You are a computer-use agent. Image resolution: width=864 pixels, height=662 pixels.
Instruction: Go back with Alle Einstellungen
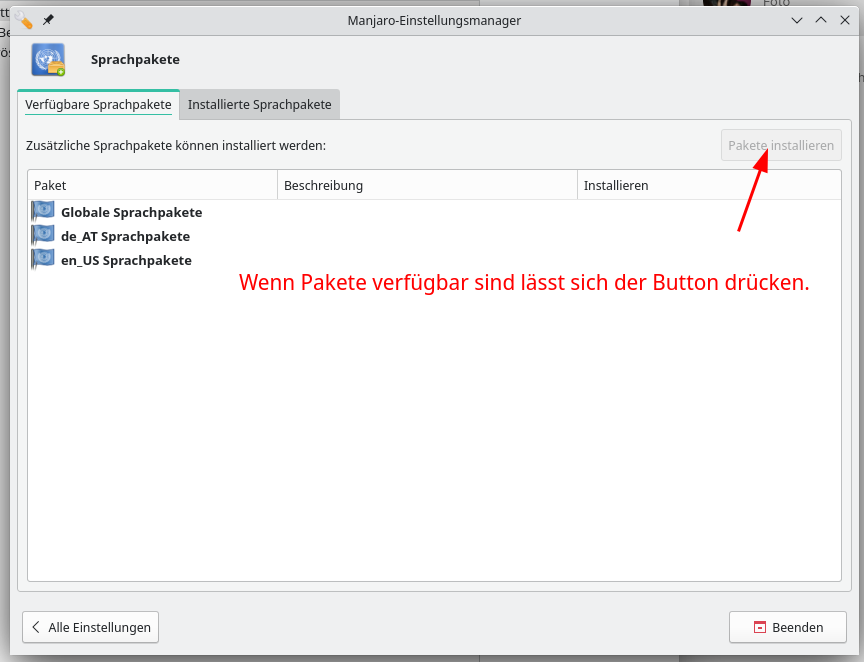click(x=90, y=627)
